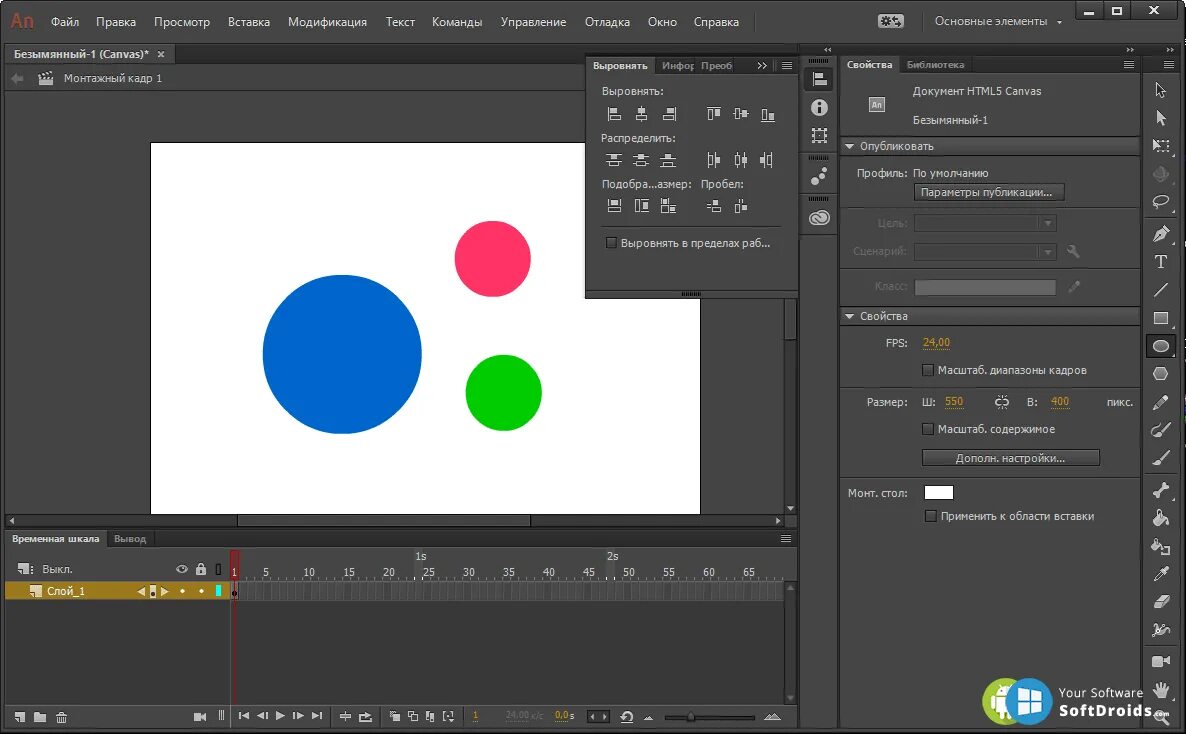Switch to the Библиотека tab
1186x734 pixels.
coord(935,65)
